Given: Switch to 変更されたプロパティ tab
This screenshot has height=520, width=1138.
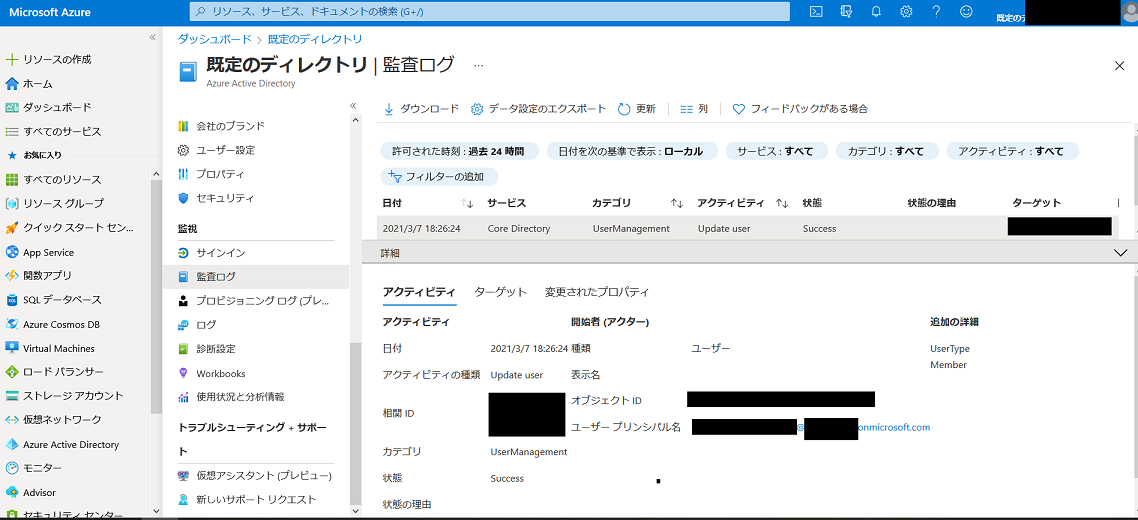Looking at the screenshot, I should 597,292.
